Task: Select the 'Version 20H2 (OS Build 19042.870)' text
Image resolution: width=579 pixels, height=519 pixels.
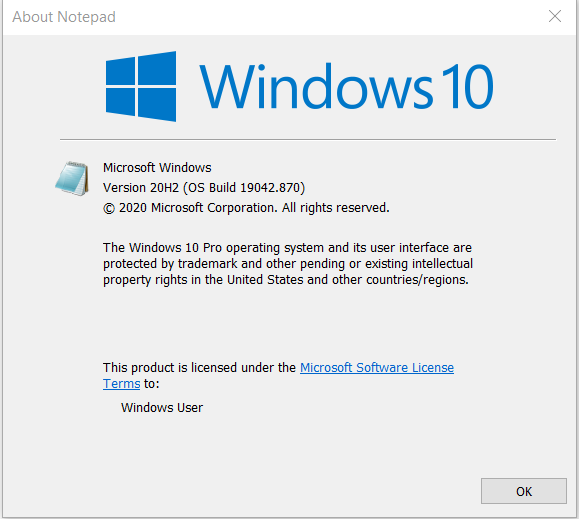Action: [x=204, y=188]
